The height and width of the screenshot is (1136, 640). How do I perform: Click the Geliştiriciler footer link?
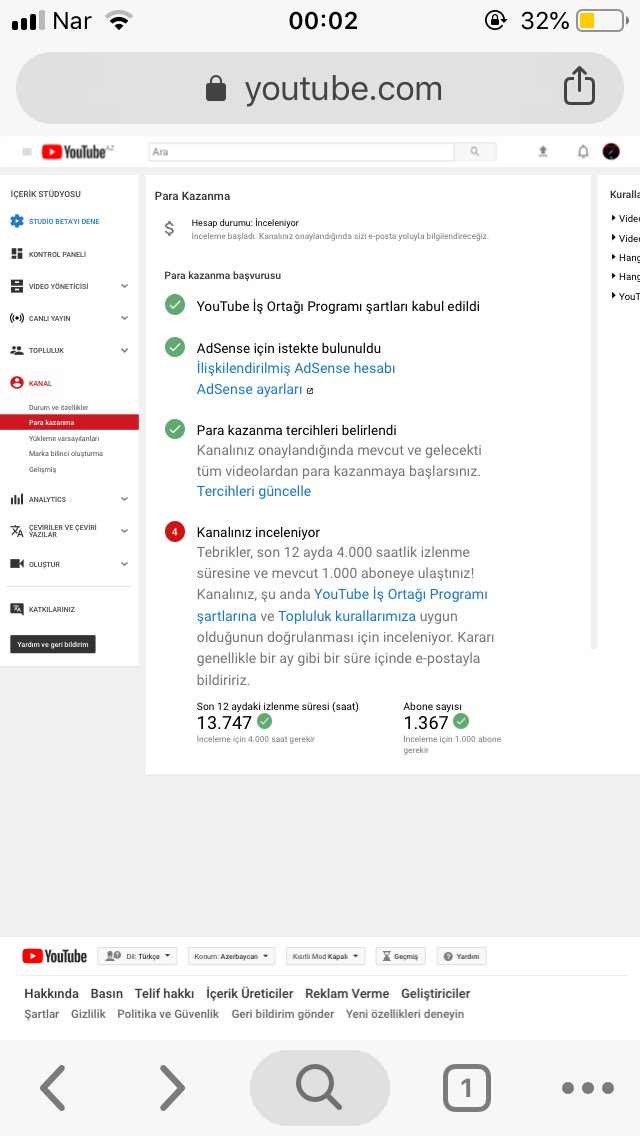[x=436, y=993]
